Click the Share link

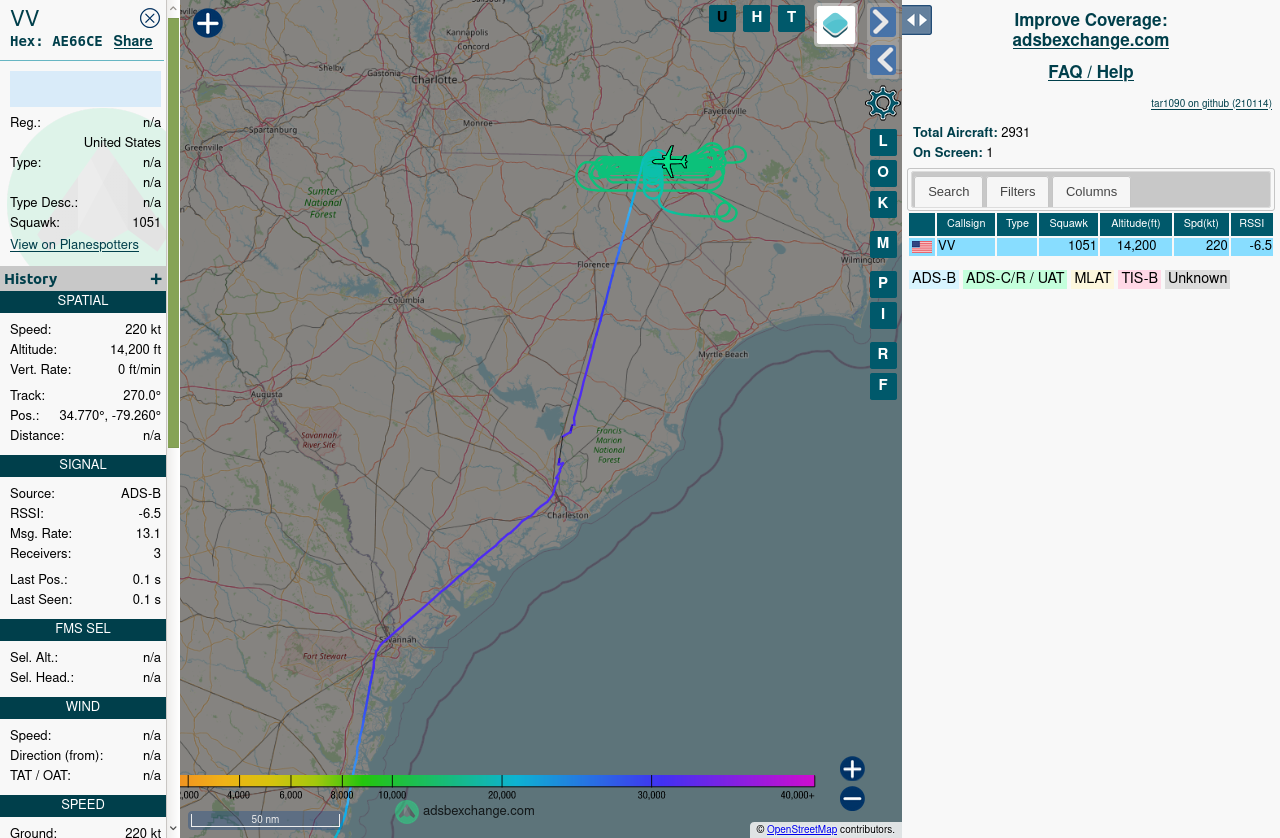point(133,41)
